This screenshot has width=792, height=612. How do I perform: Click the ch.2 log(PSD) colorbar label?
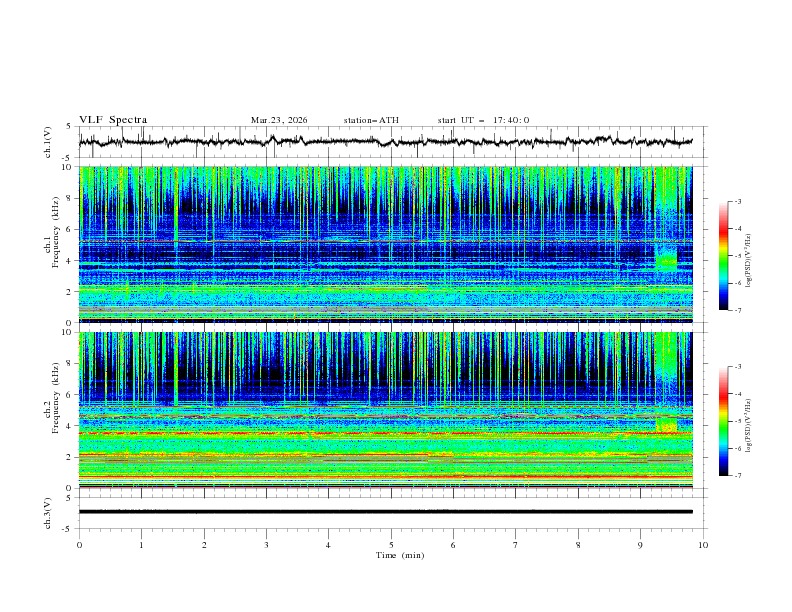(x=748, y=425)
